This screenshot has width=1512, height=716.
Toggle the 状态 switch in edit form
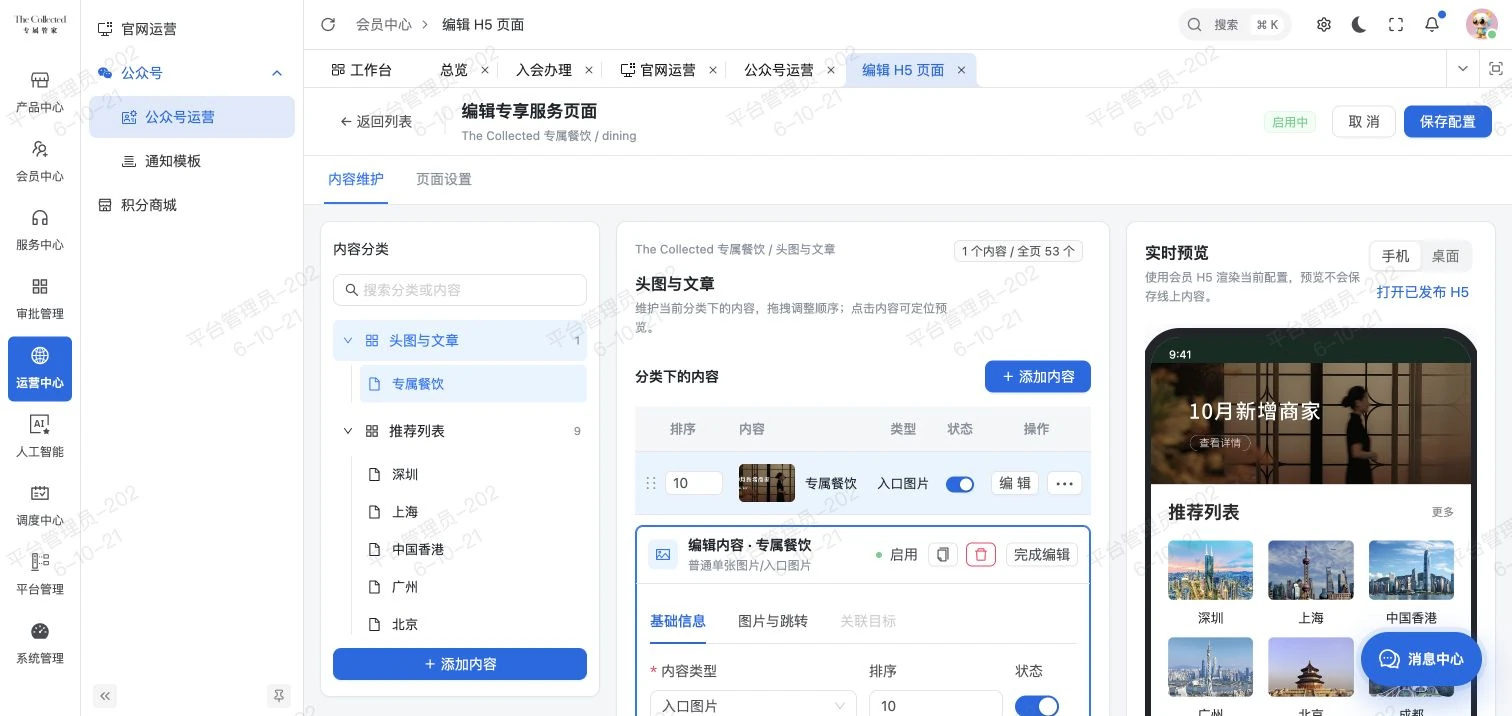click(1037, 706)
